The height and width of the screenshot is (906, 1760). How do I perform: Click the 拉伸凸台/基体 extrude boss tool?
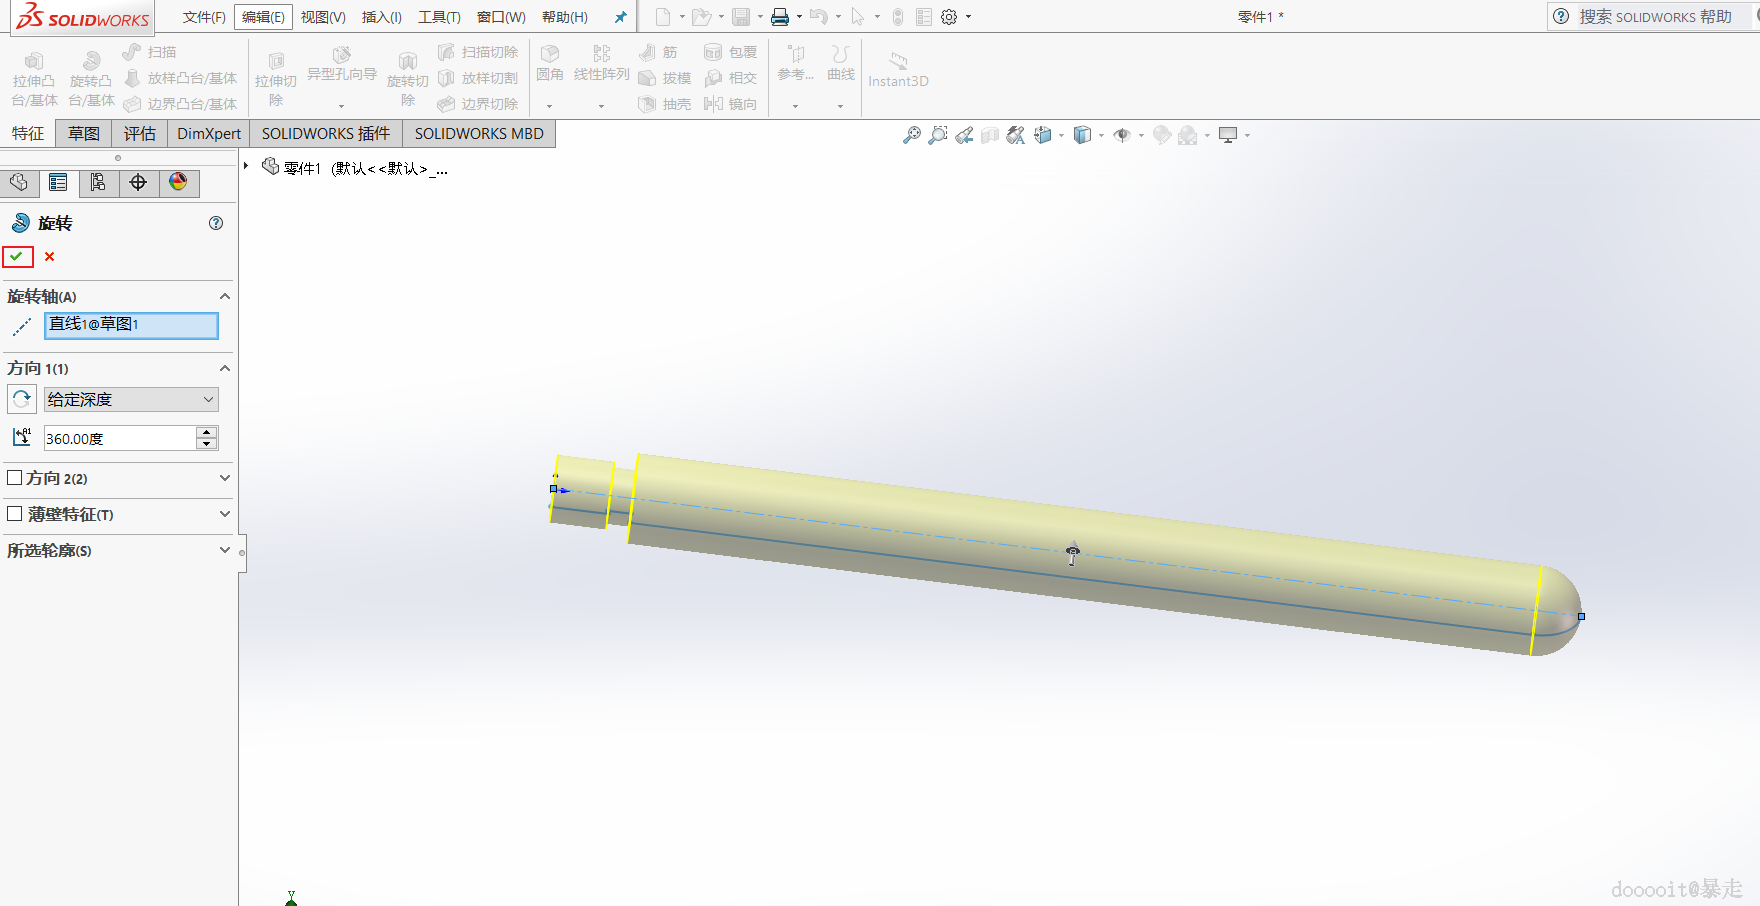pos(34,79)
